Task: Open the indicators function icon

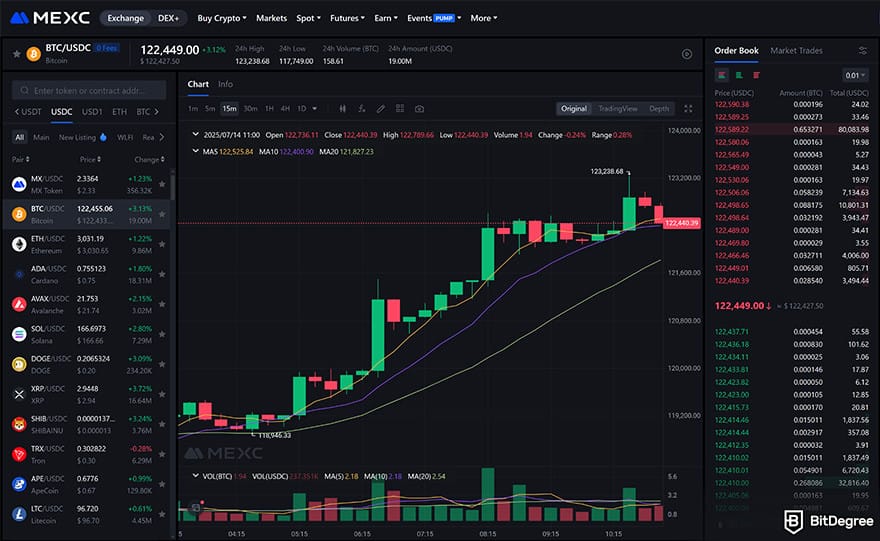Action: 361,109
